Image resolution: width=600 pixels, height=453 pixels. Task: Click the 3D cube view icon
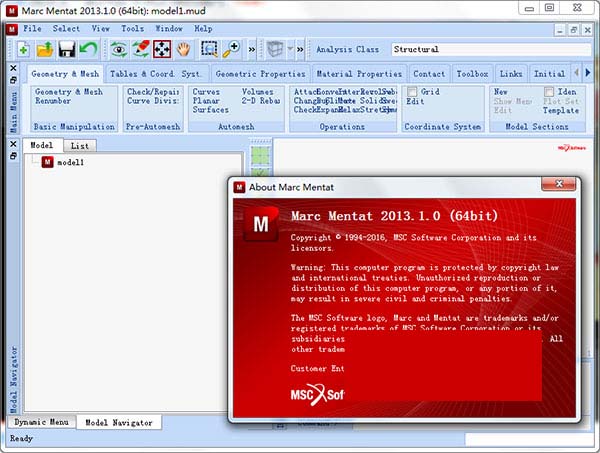click(275, 49)
